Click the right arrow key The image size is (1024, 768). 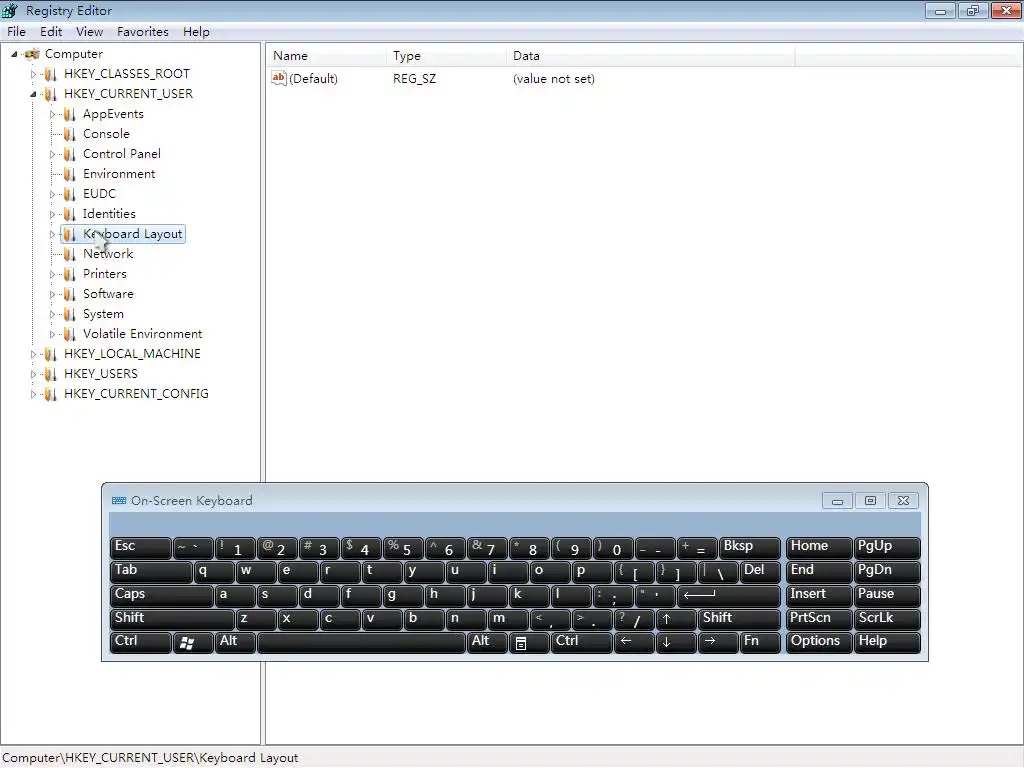click(x=717, y=643)
